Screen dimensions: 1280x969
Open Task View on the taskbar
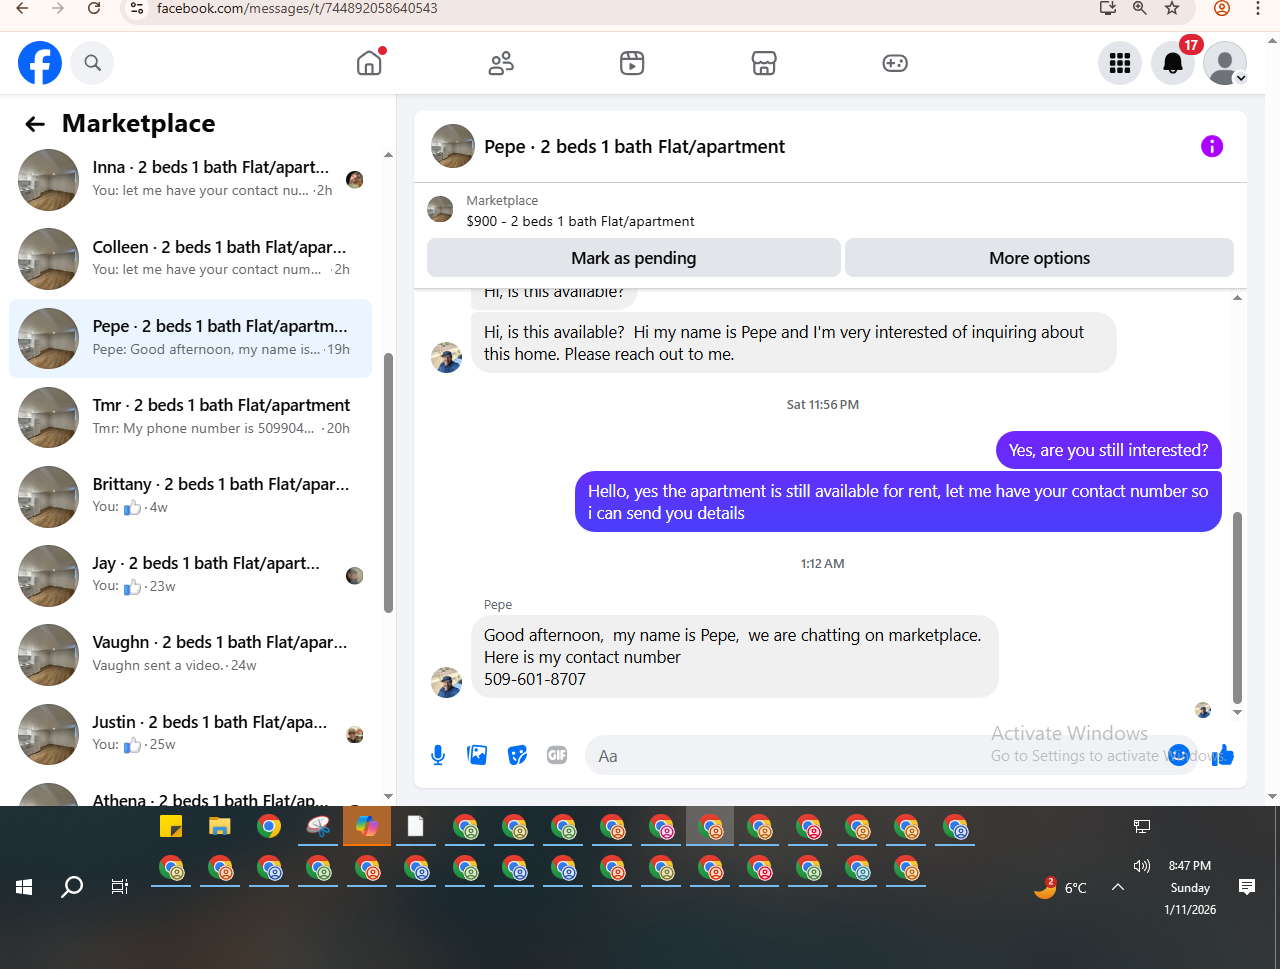pyautogui.click(x=120, y=887)
